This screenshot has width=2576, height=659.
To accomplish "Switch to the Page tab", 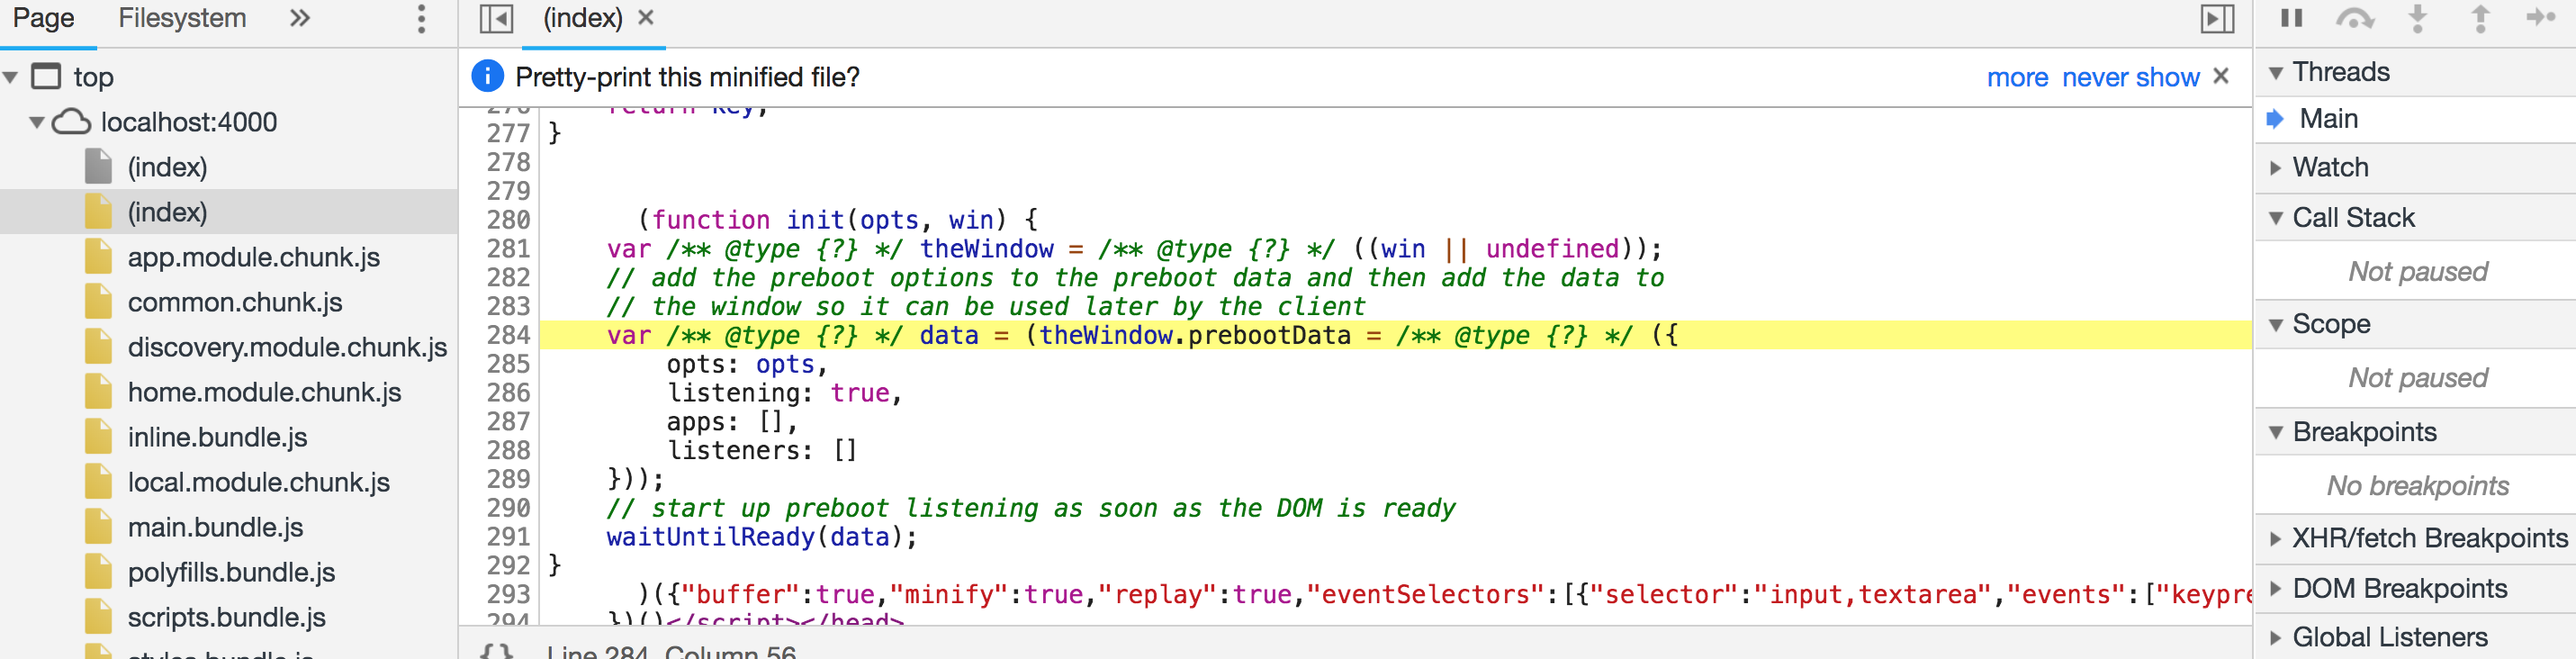I will tap(44, 18).
